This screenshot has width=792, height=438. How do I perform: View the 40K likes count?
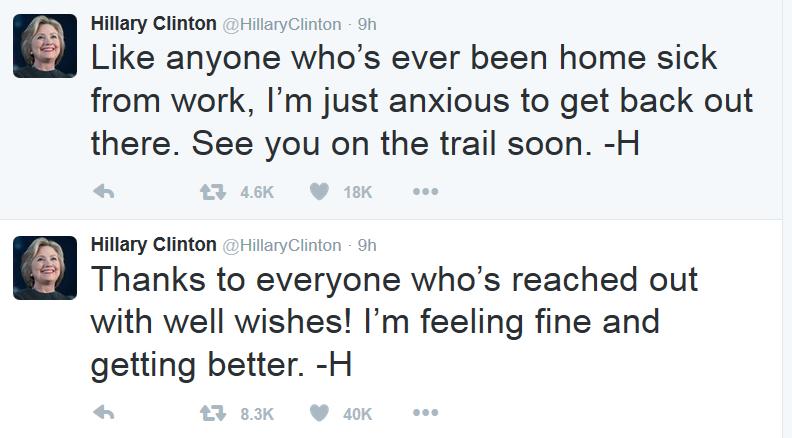[x=357, y=413]
